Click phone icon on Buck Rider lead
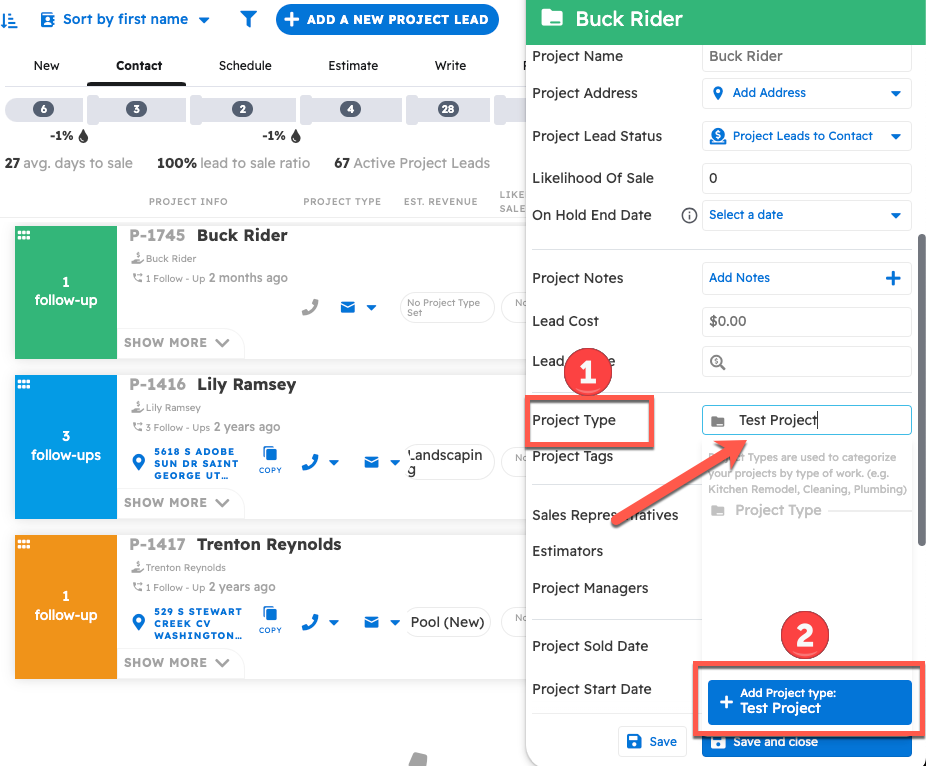 coord(310,307)
